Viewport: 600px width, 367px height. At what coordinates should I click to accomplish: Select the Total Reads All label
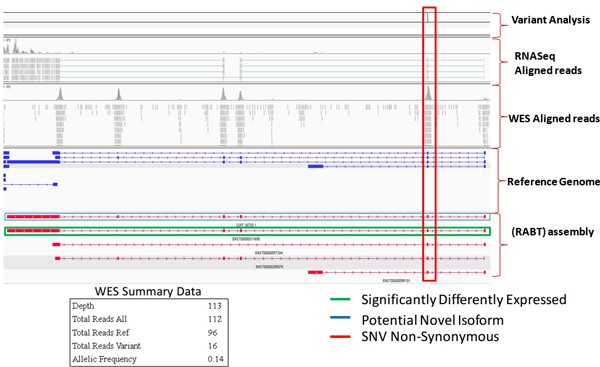(x=99, y=319)
